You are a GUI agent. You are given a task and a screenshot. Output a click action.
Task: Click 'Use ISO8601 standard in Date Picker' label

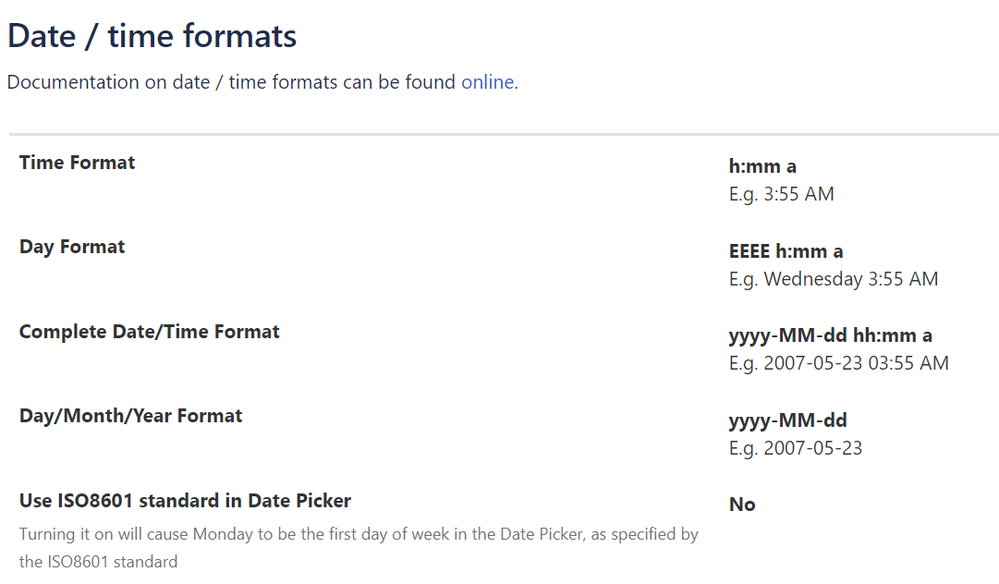click(185, 500)
